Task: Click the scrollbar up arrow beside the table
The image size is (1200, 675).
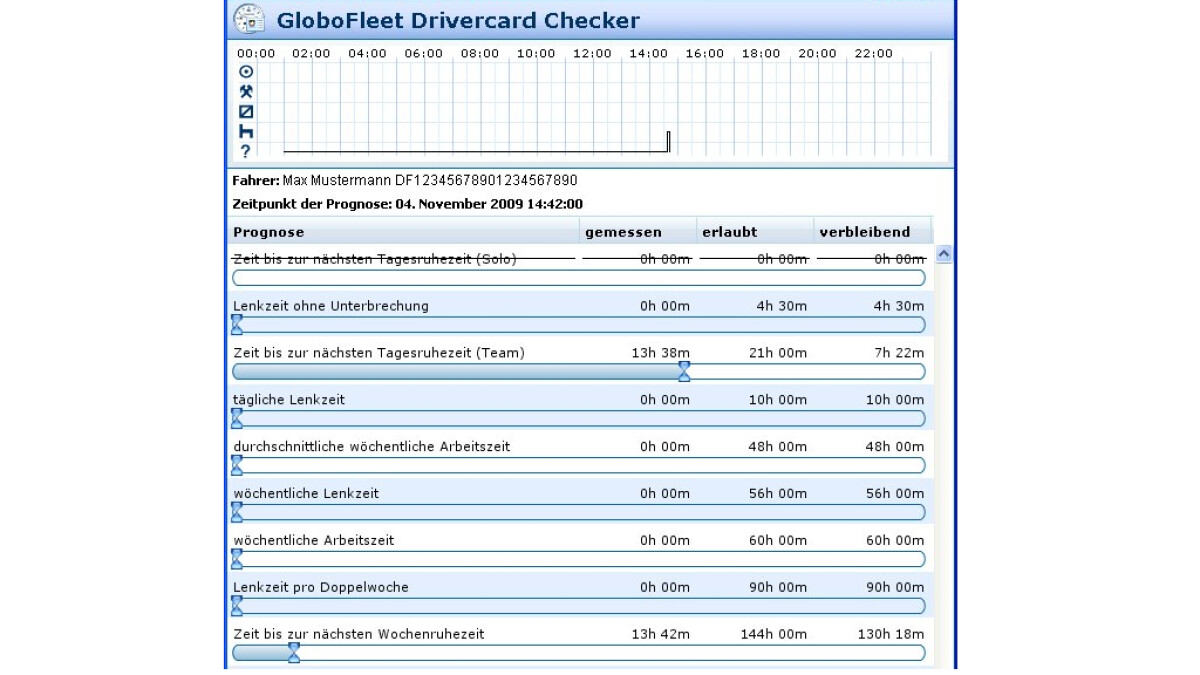Action: [943, 255]
